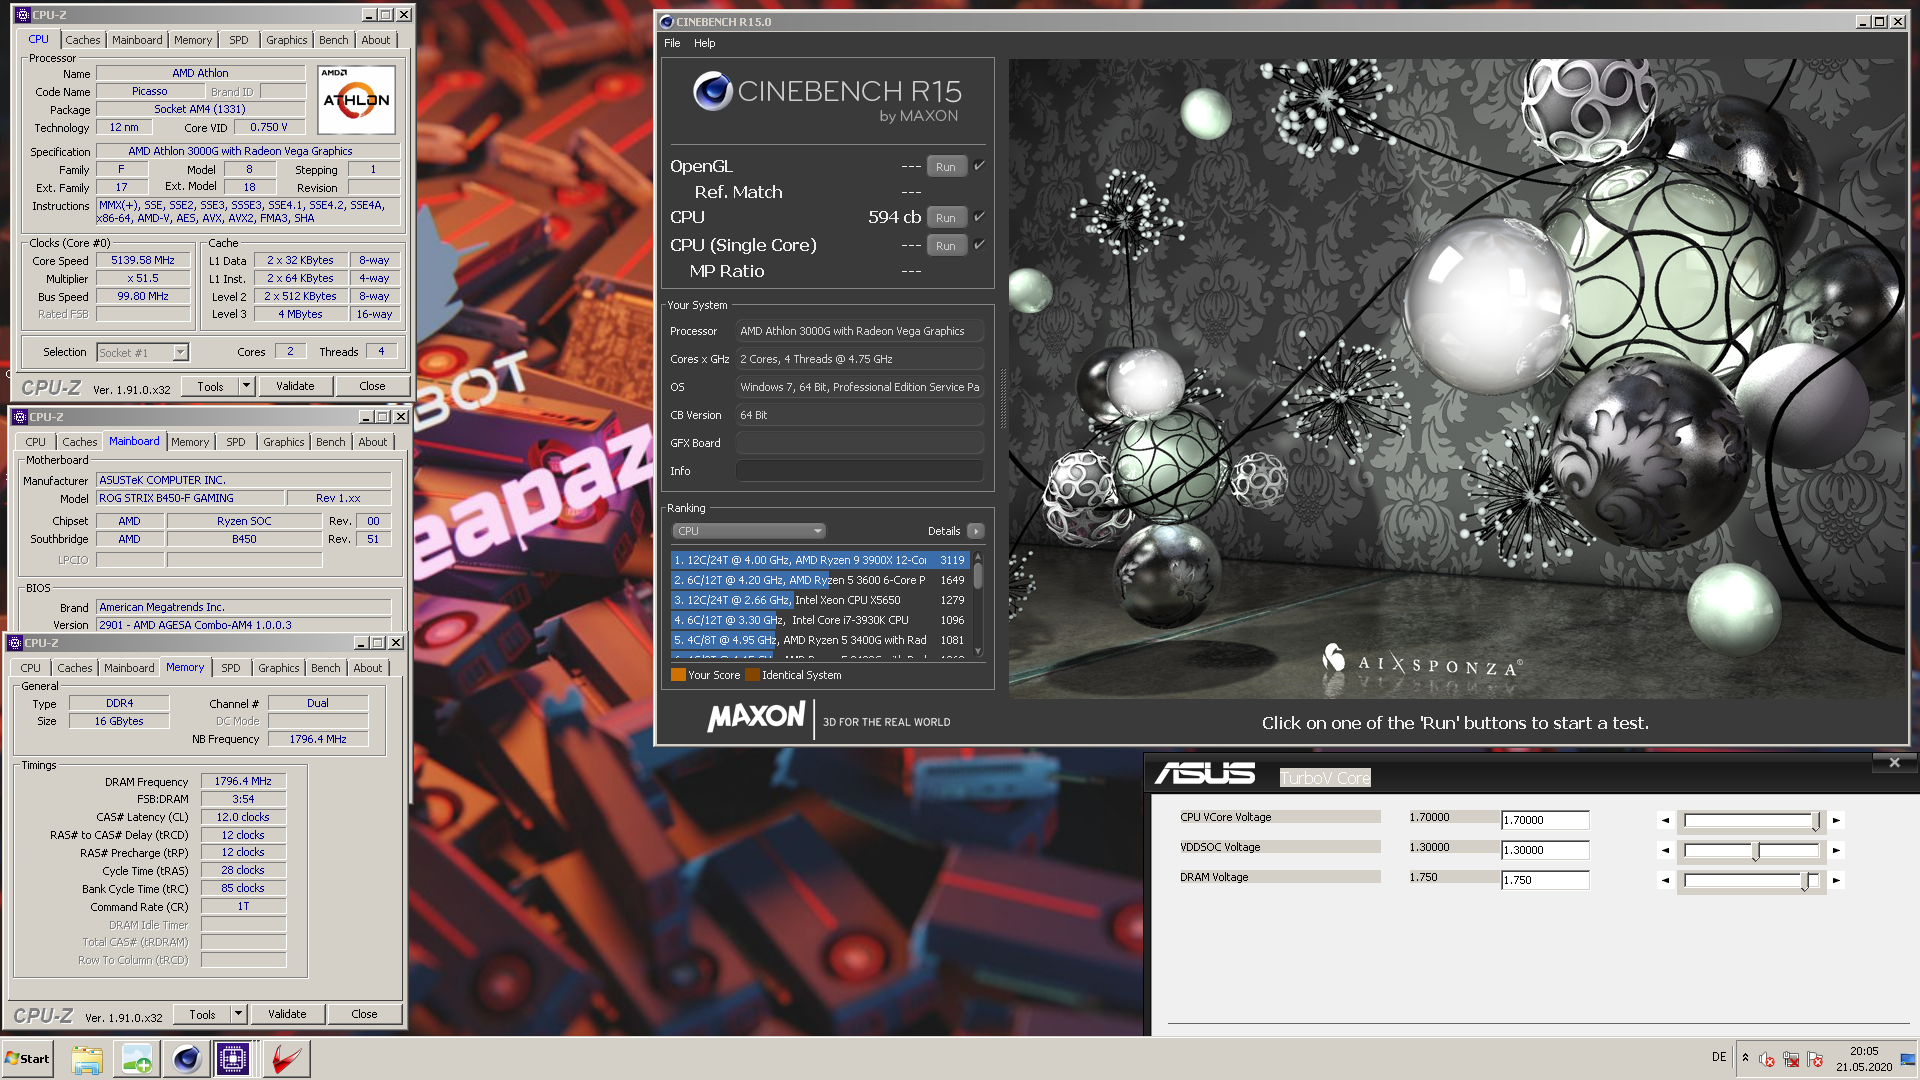Decrease CPU VCore Voltage with left arrow

point(1665,821)
